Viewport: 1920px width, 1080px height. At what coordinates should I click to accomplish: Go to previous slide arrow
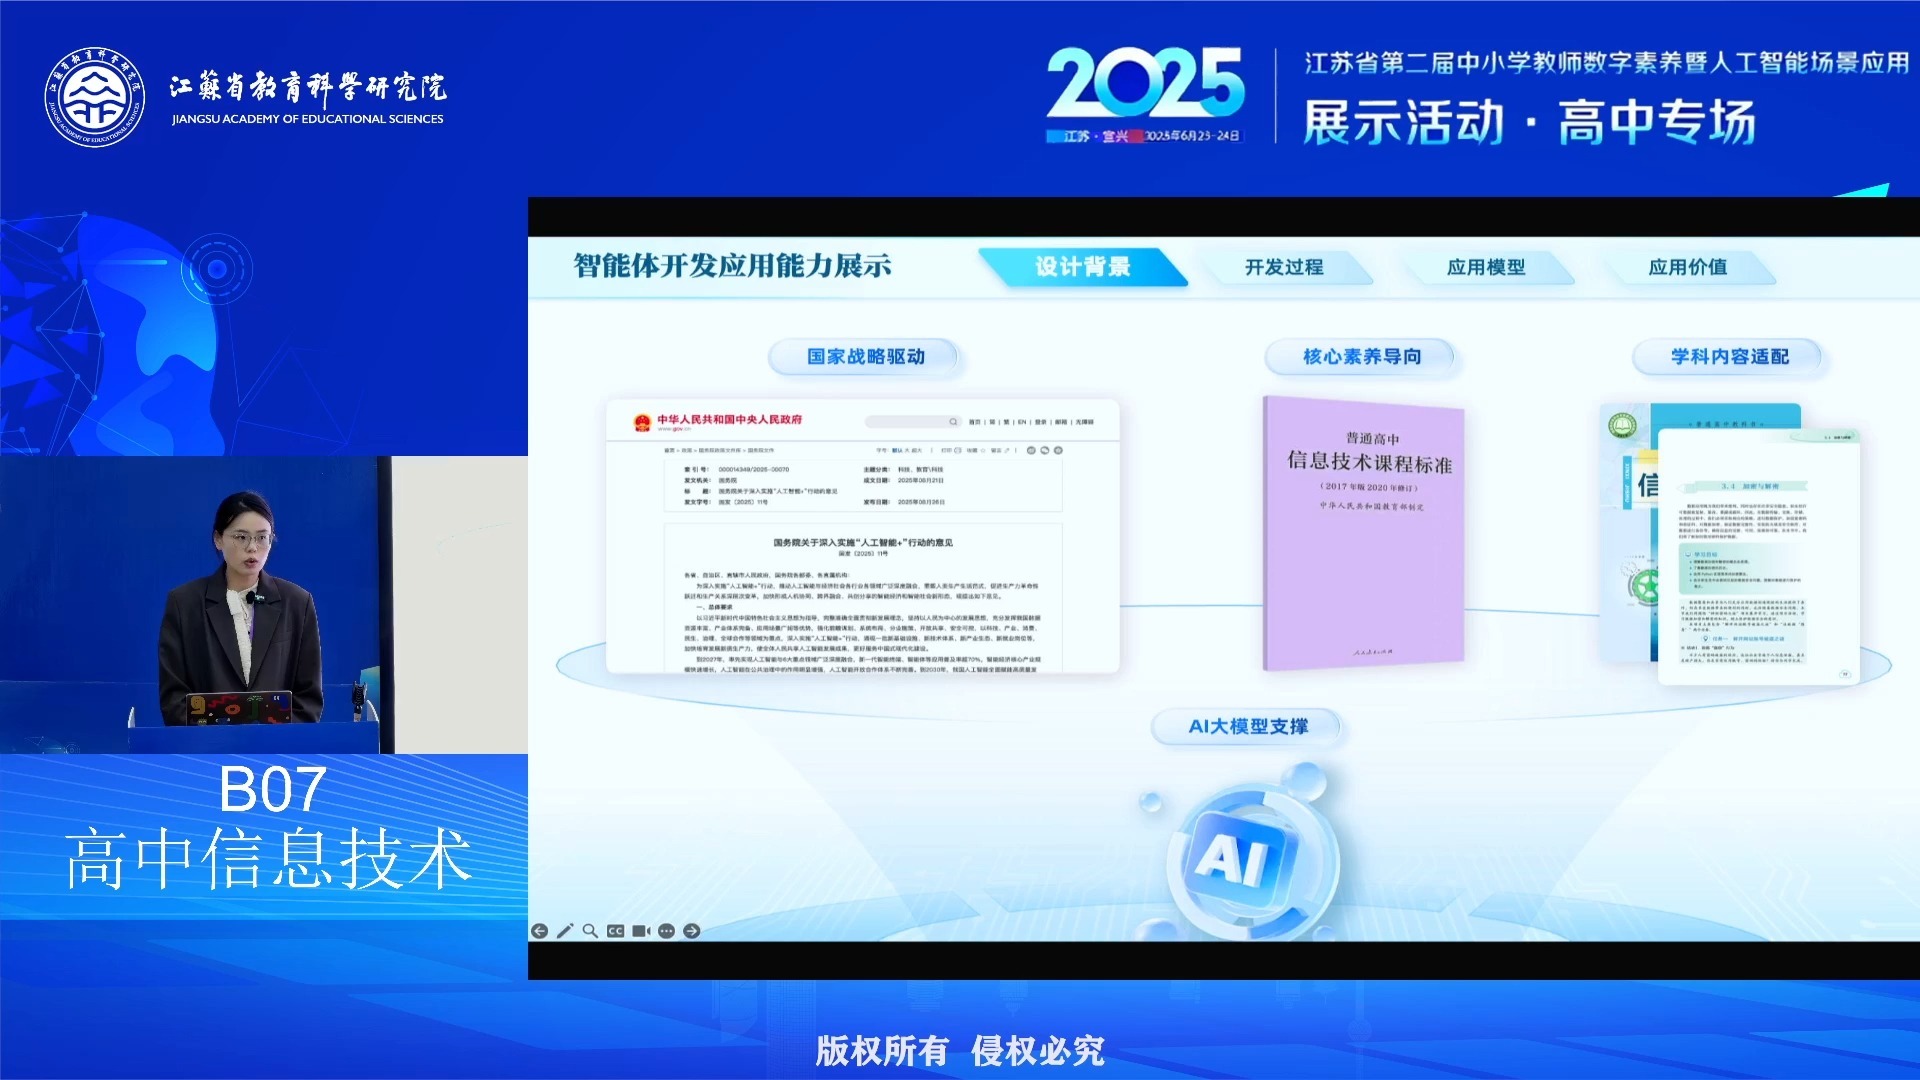click(x=539, y=931)
